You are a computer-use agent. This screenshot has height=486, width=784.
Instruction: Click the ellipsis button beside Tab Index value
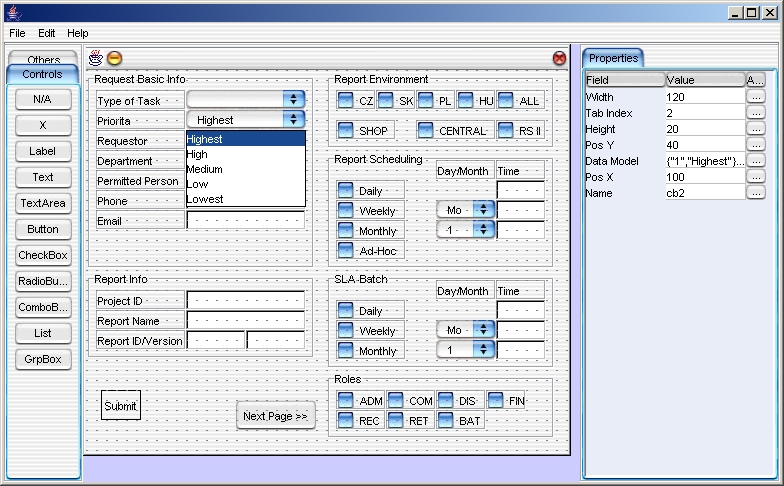pyautogui.click(x=755, y=113)
